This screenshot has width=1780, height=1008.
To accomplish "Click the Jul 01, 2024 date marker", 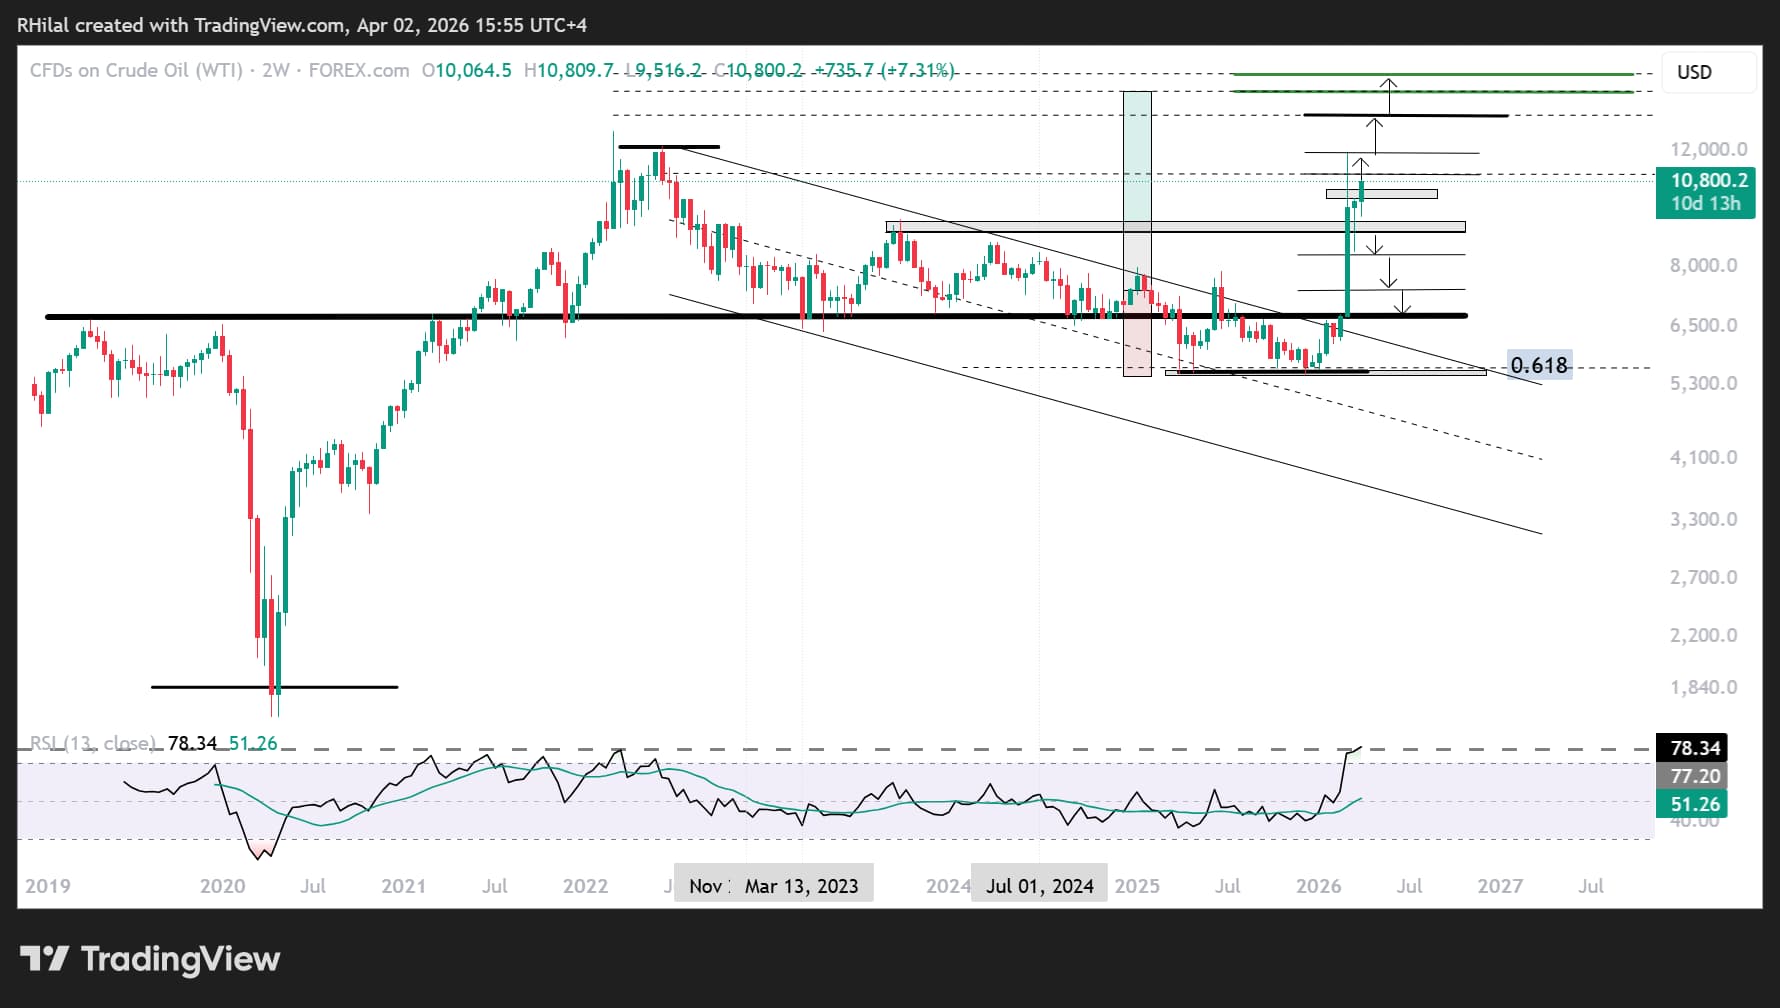I will 1039,886.
